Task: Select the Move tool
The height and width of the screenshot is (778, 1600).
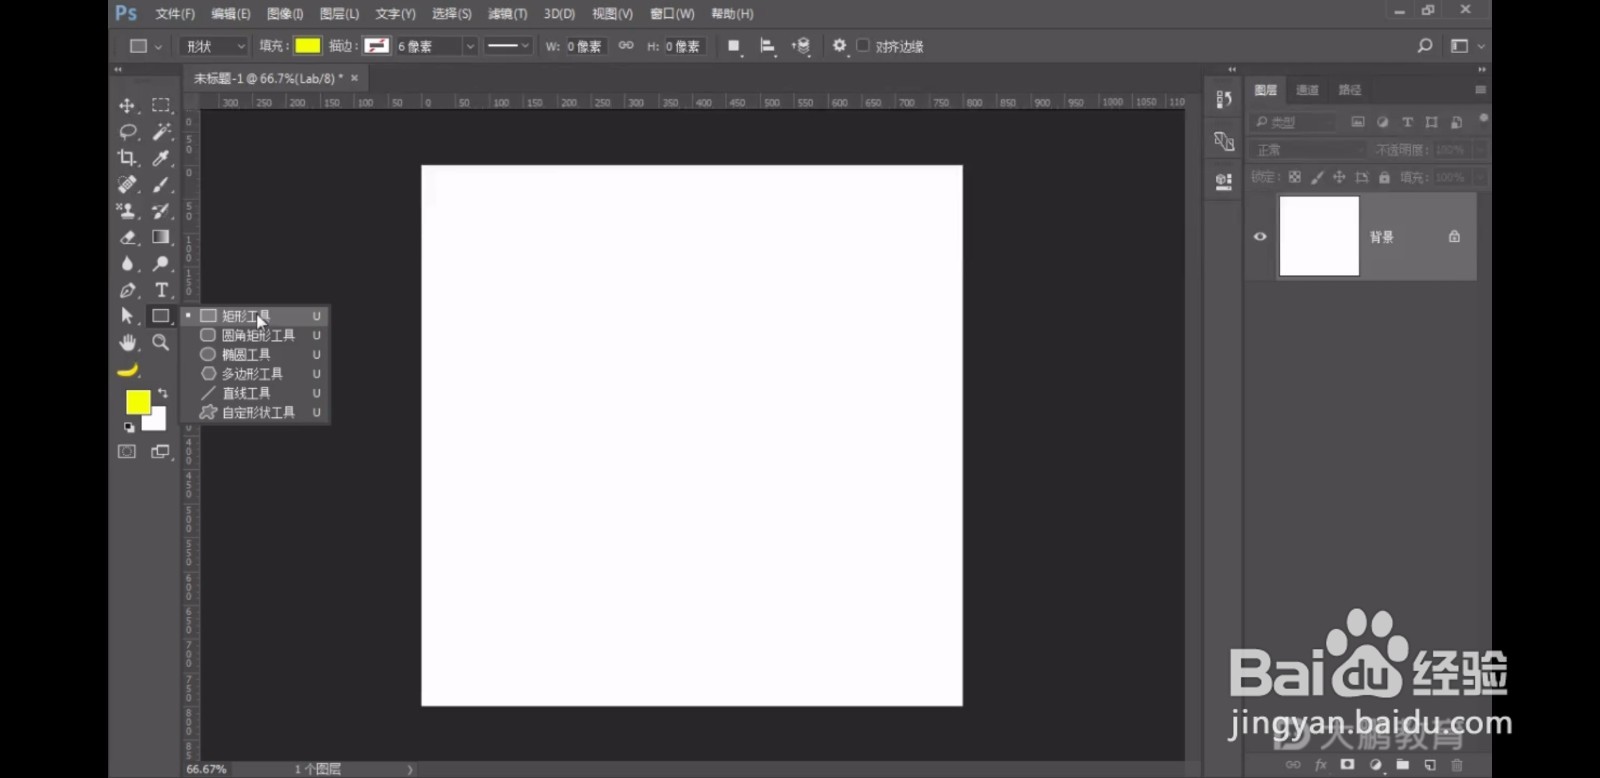Action: (127, 105)
